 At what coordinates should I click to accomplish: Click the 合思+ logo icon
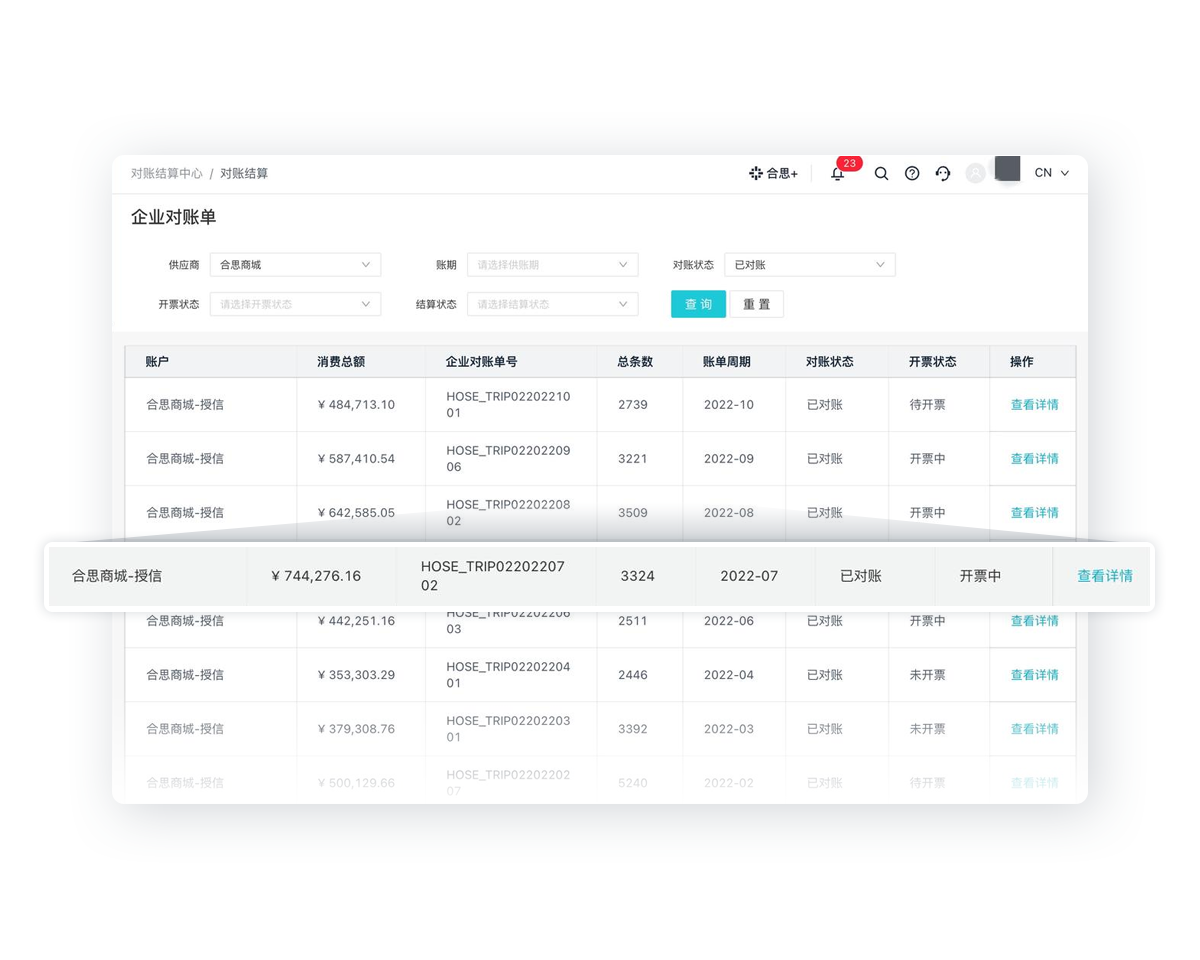[x=756, y=173]
